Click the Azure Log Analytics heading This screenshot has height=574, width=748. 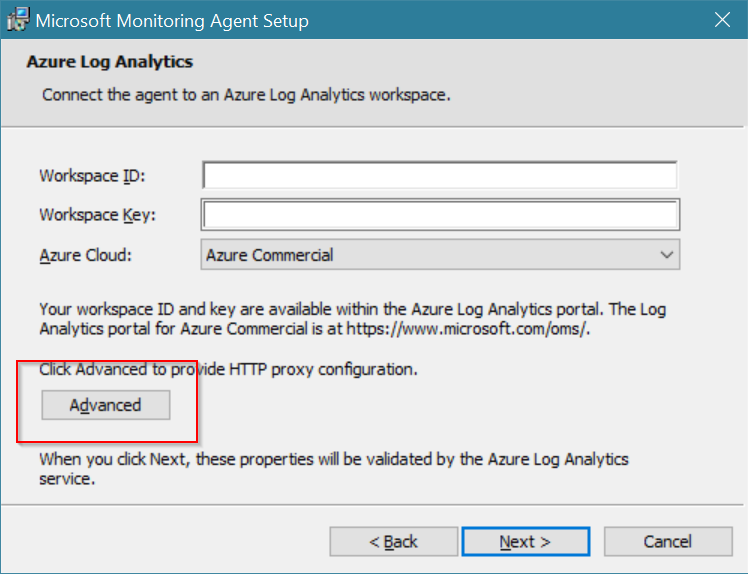[x=109, y=62]
